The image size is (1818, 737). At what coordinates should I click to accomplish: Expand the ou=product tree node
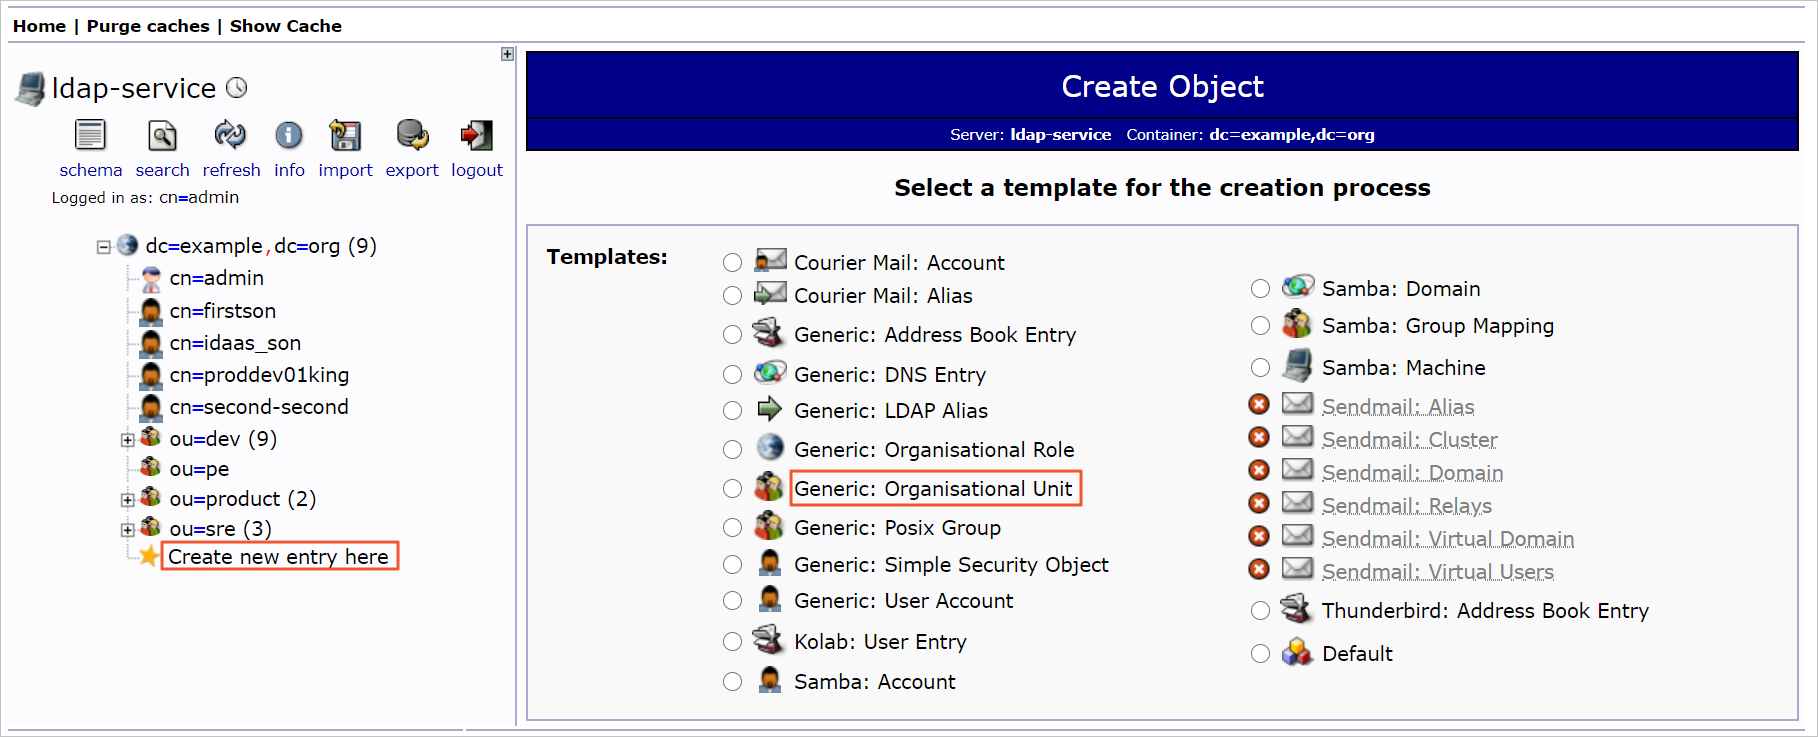tap(127, 500)
